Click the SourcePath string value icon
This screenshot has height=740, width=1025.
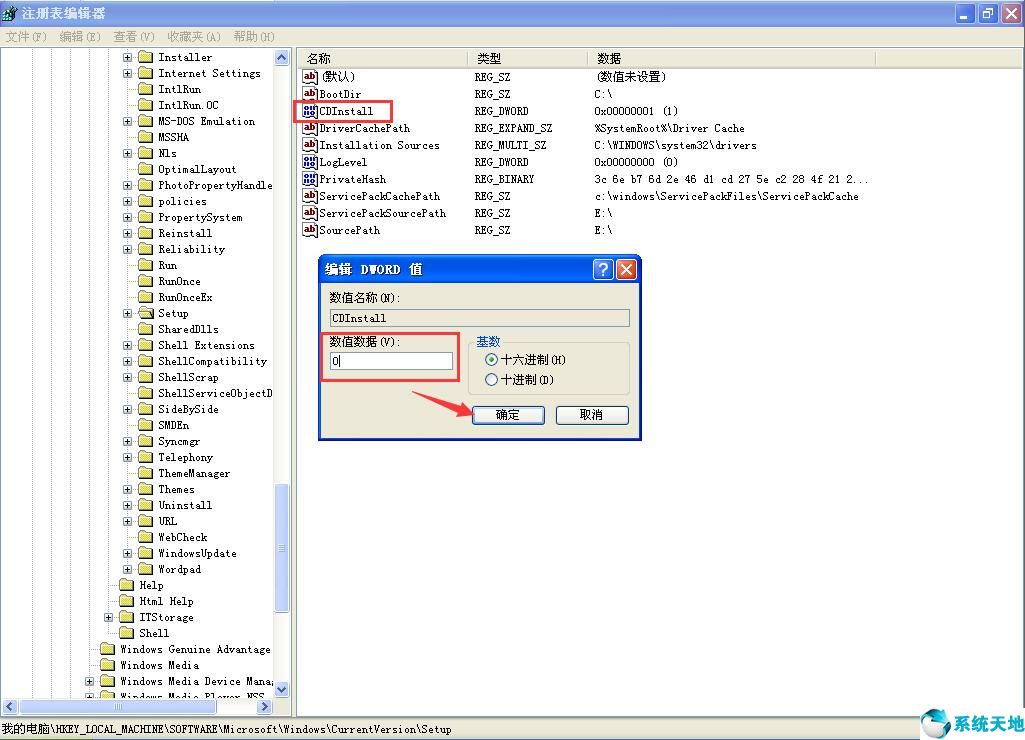tap(310, 230)
